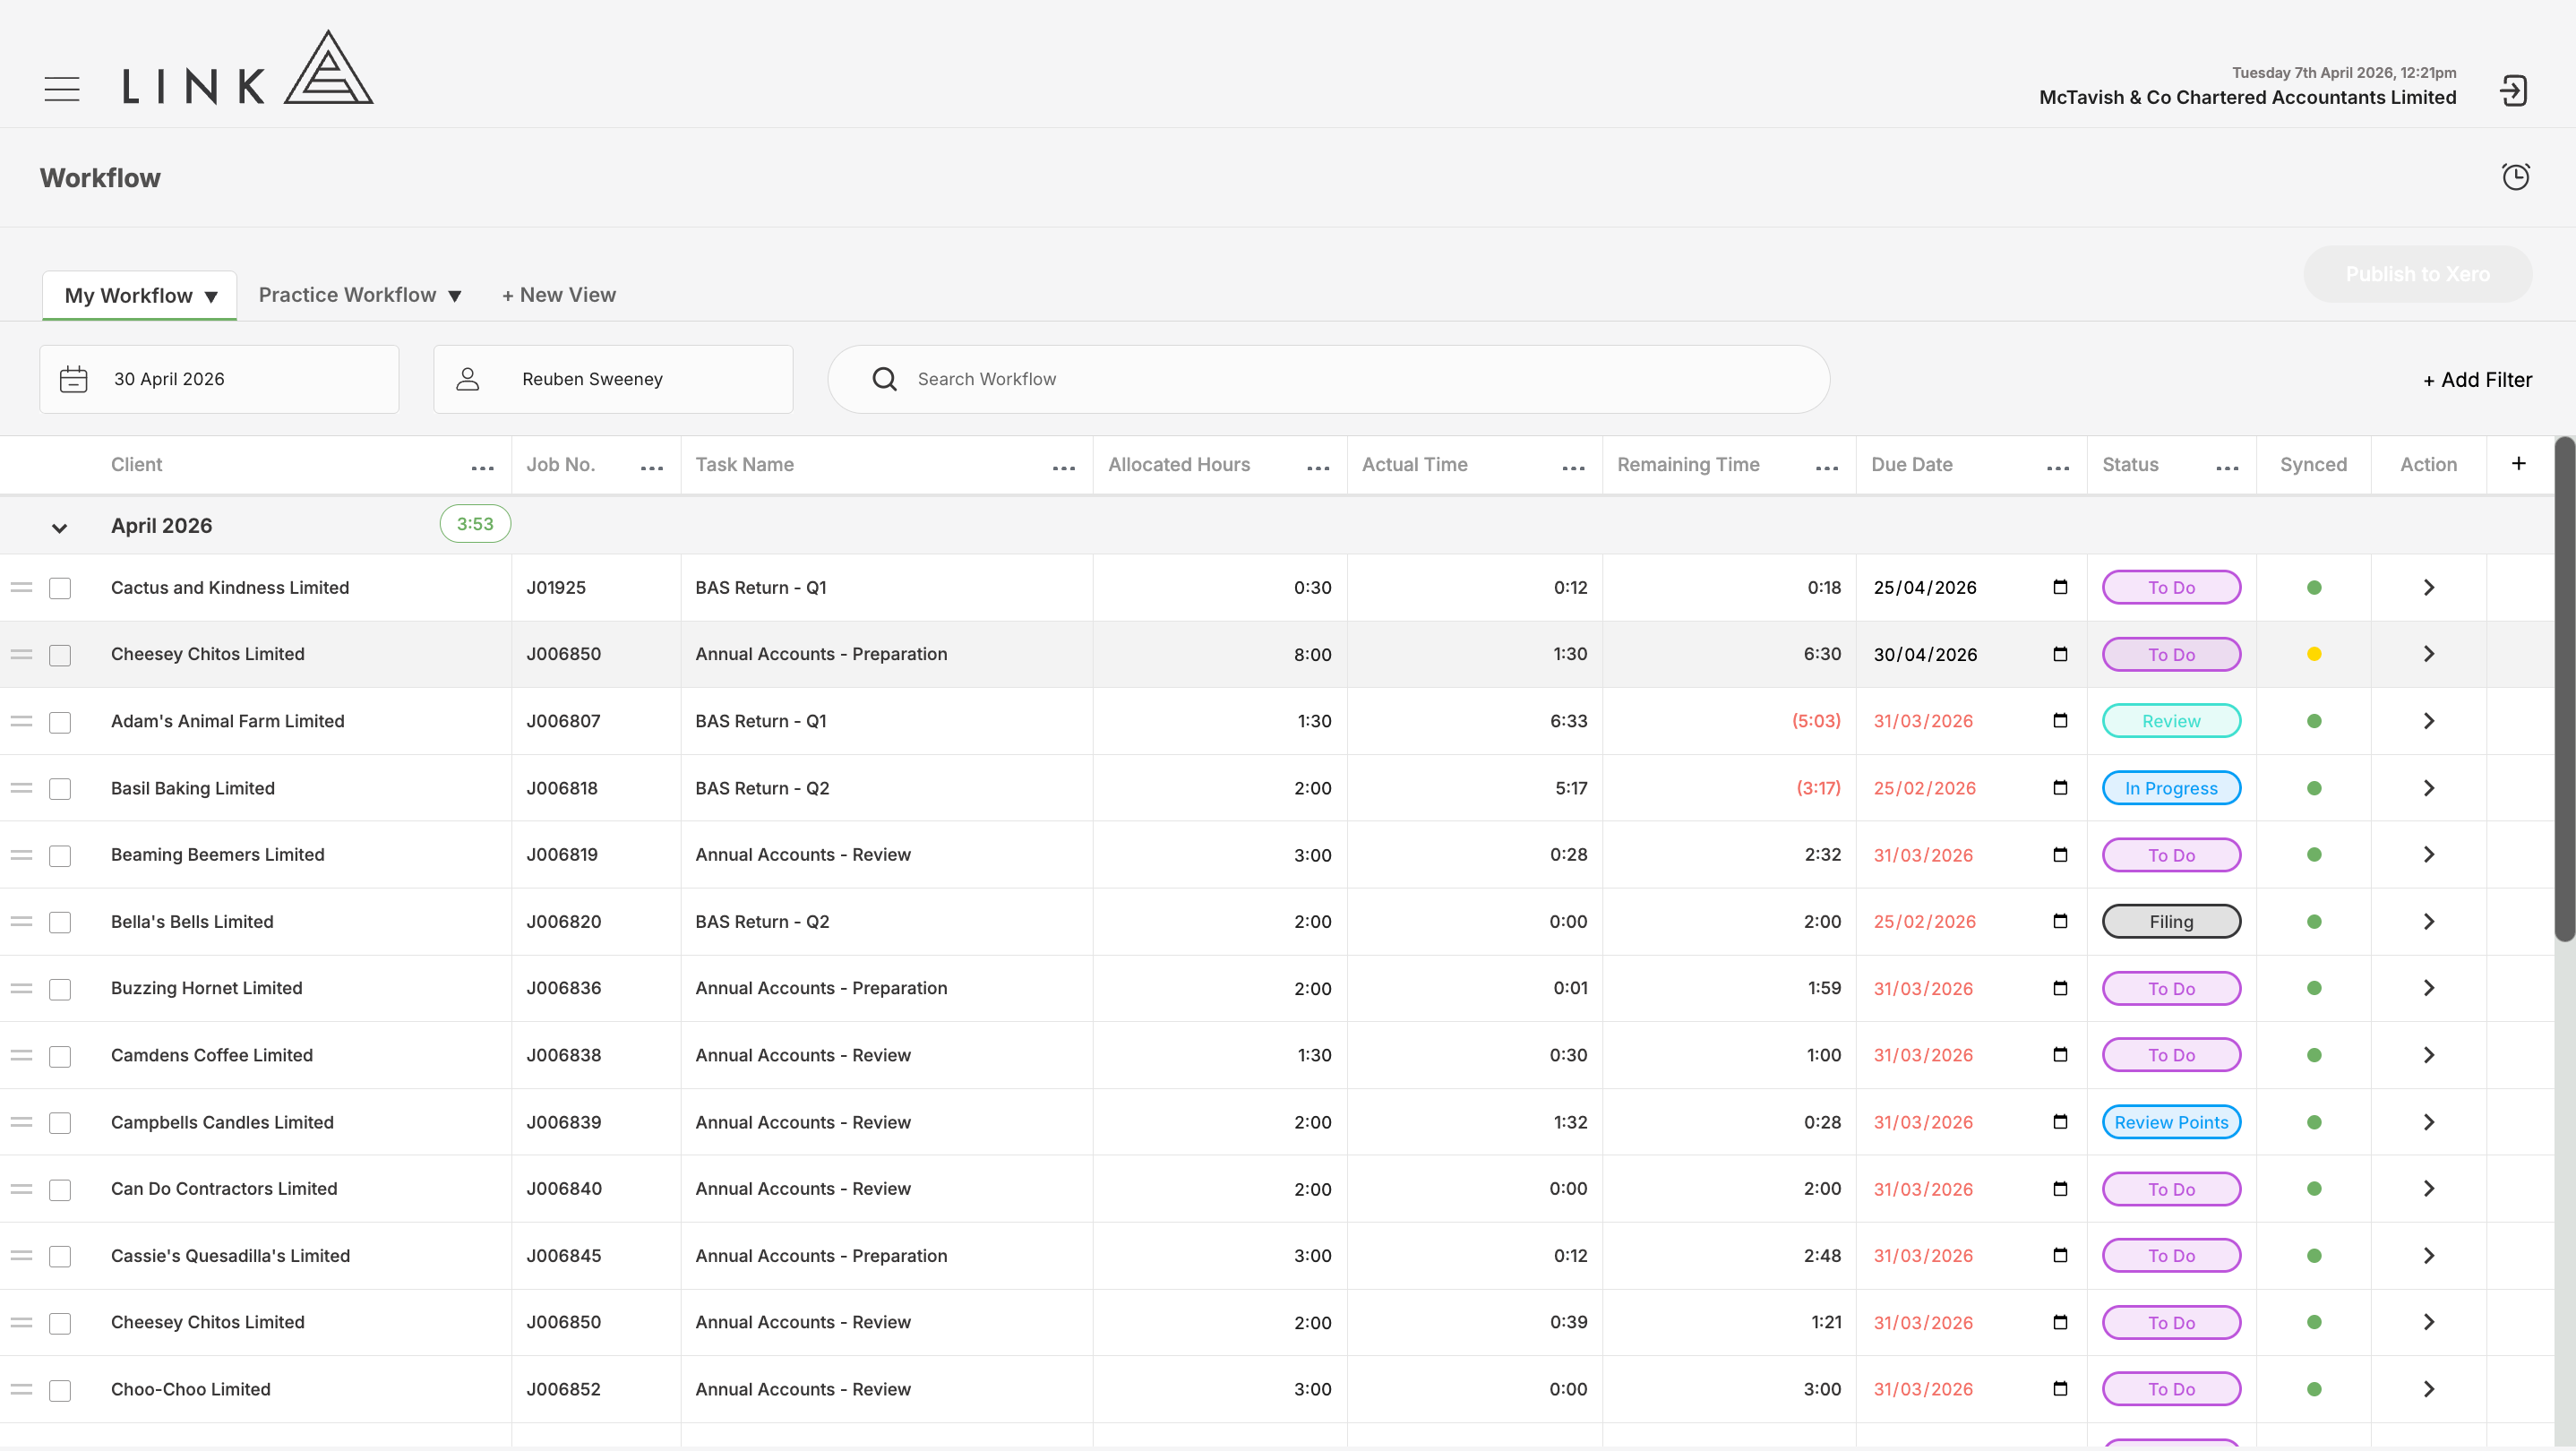Open the timer clock icon
2576x1451 pixels.
pos(2515,177)
